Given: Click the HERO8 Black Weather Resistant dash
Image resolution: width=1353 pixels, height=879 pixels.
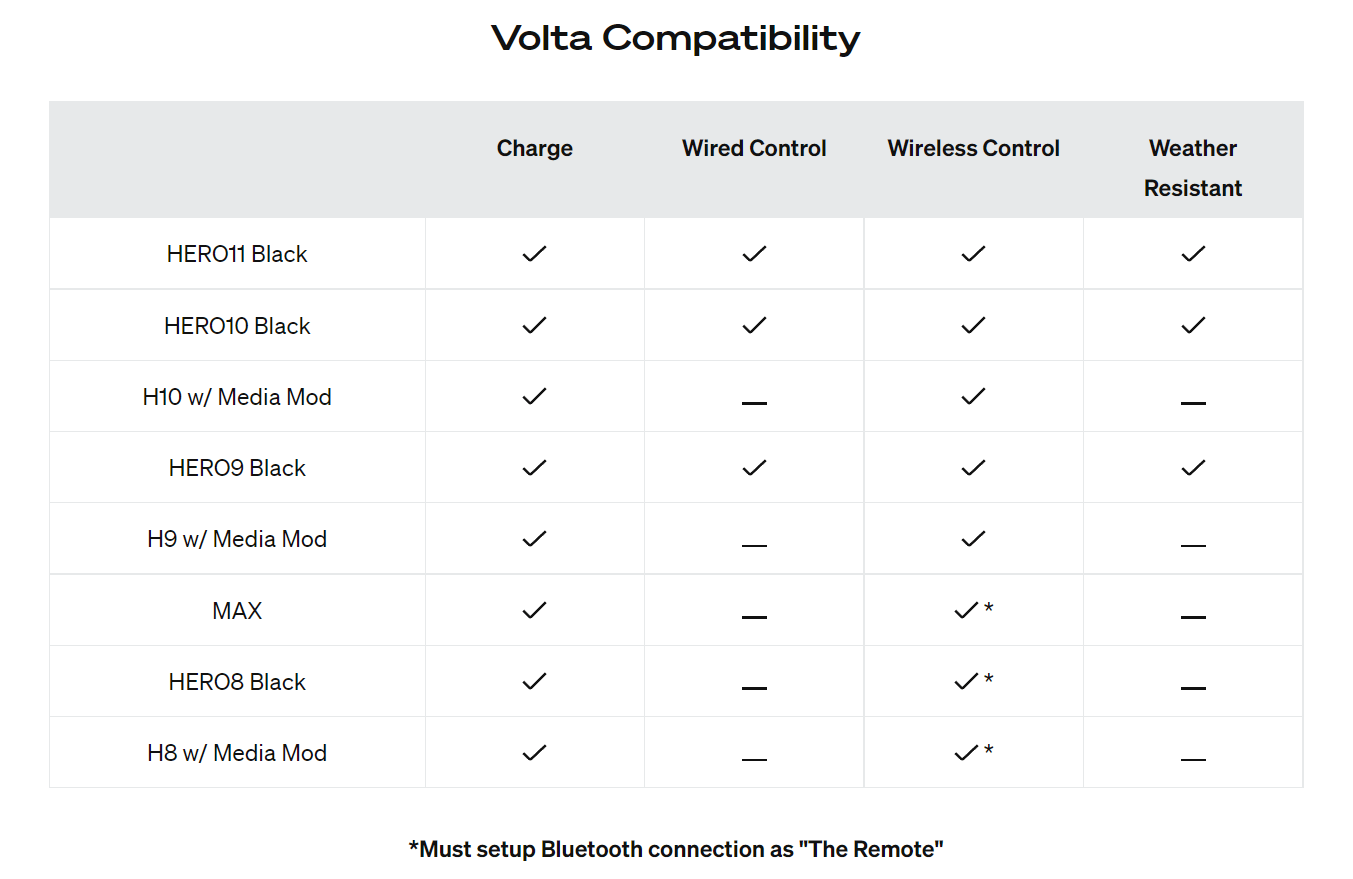Looking at the screenshot, I should [1193, 688].
